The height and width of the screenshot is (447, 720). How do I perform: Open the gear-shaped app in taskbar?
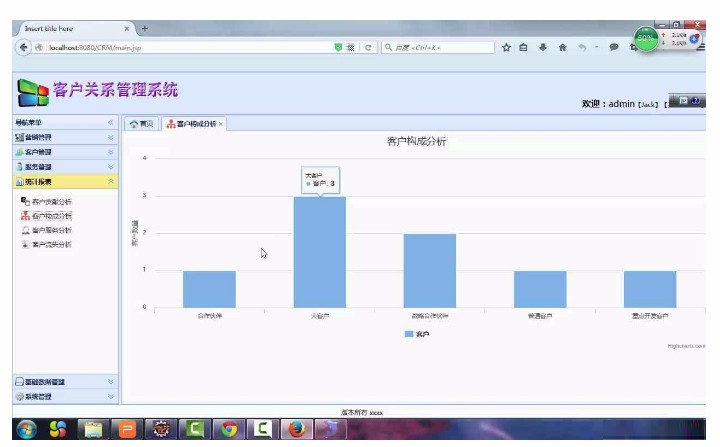pos(161,430)
